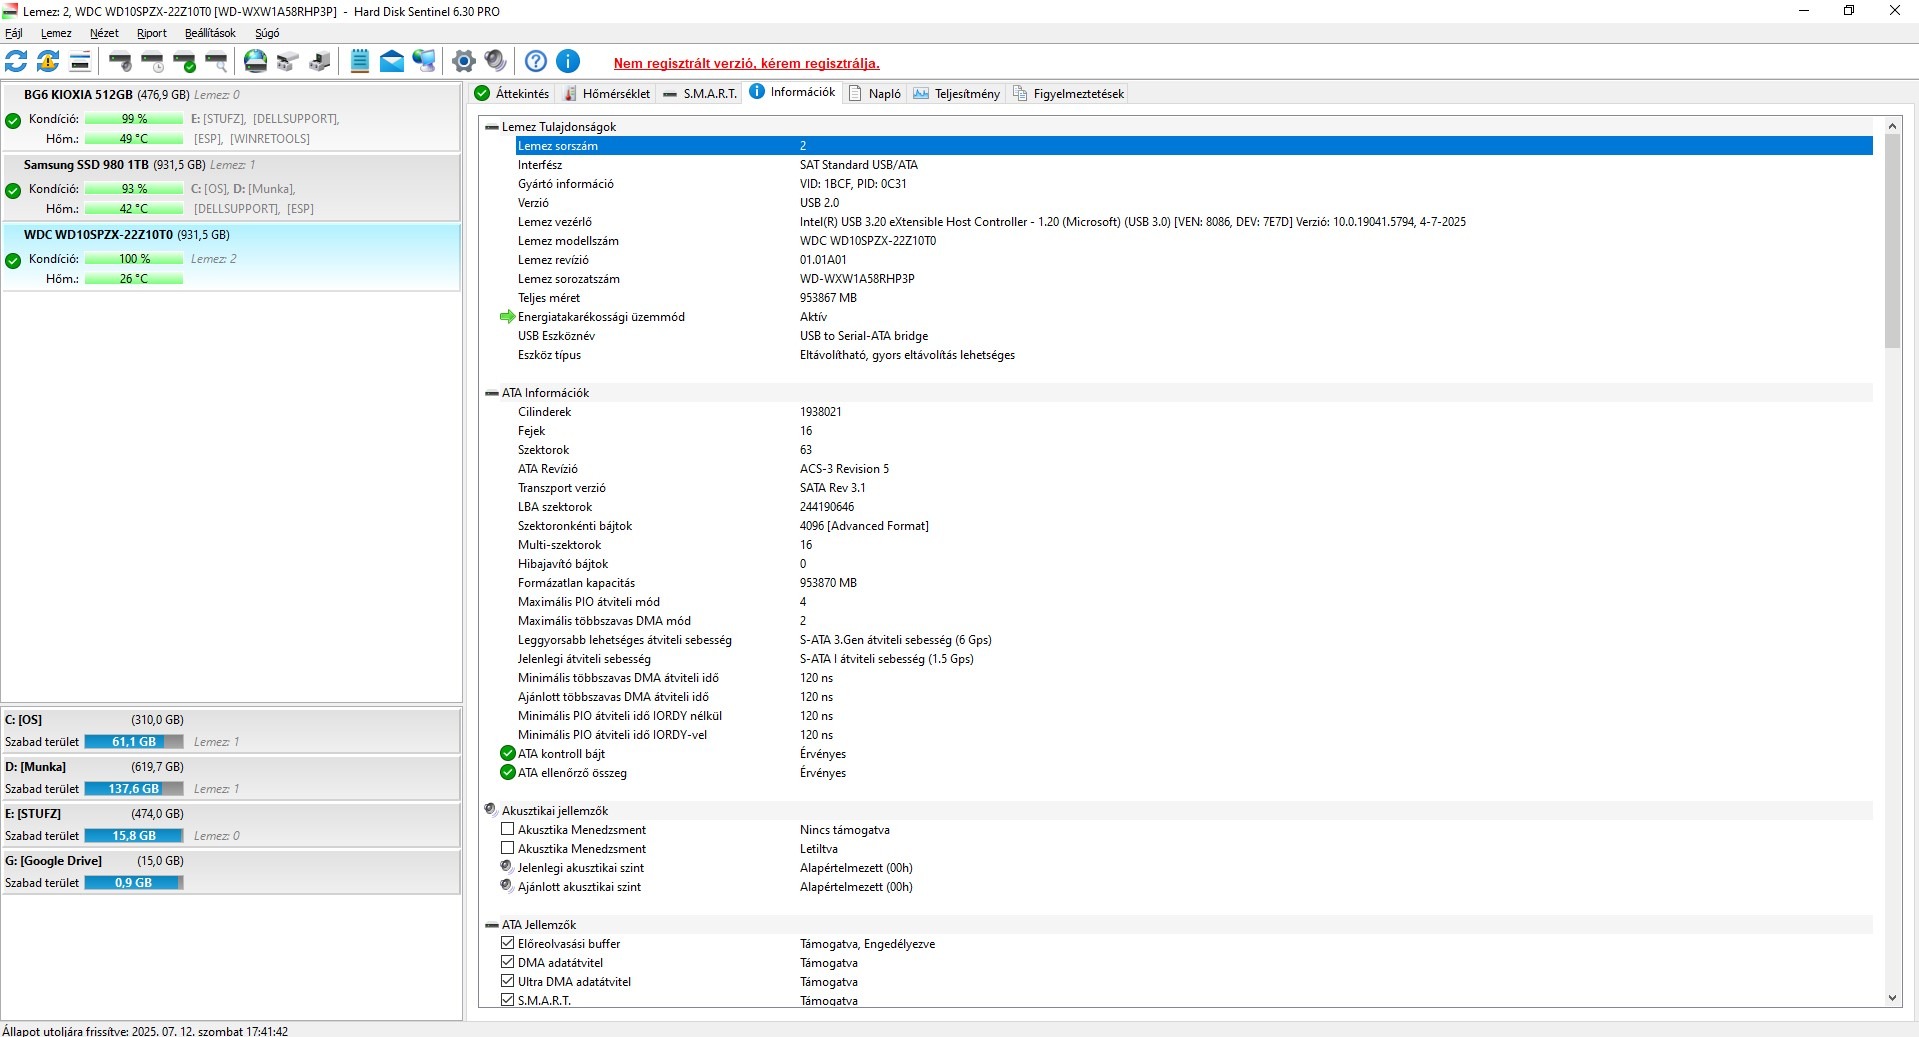The width and height of the screenshot is (1919, 1037).
Task: Open the Súgó menu
Action: click(x=267, y=33)
